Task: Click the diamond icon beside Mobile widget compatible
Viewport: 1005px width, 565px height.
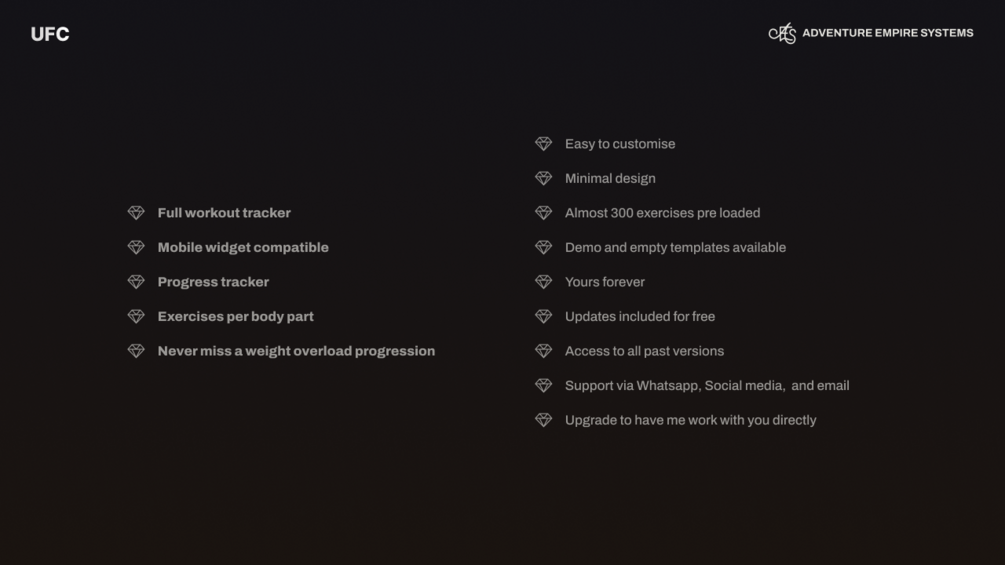Action: pos(136,248)
